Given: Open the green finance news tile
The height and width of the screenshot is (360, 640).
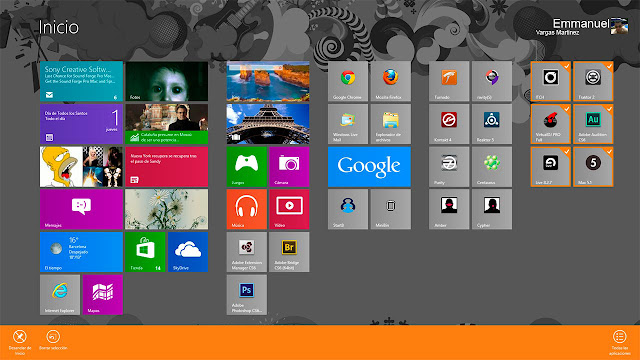Looking at the screenshot, I should (167, 124).
